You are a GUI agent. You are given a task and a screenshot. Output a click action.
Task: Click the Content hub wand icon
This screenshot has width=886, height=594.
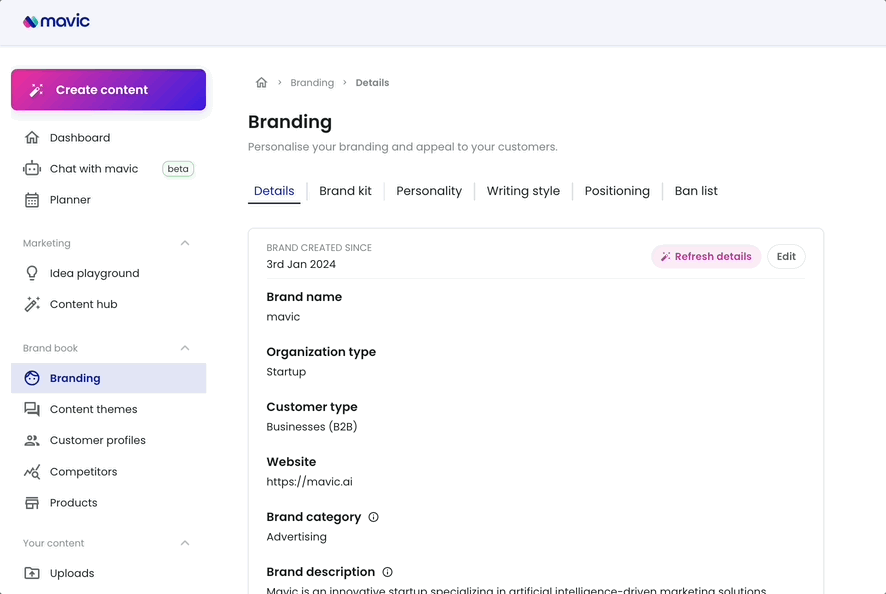32,304
